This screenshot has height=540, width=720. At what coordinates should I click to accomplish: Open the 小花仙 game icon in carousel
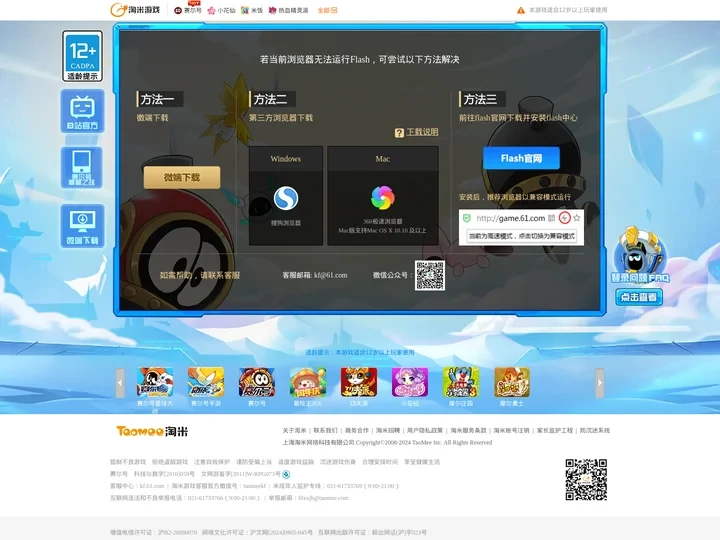(410, 382)
